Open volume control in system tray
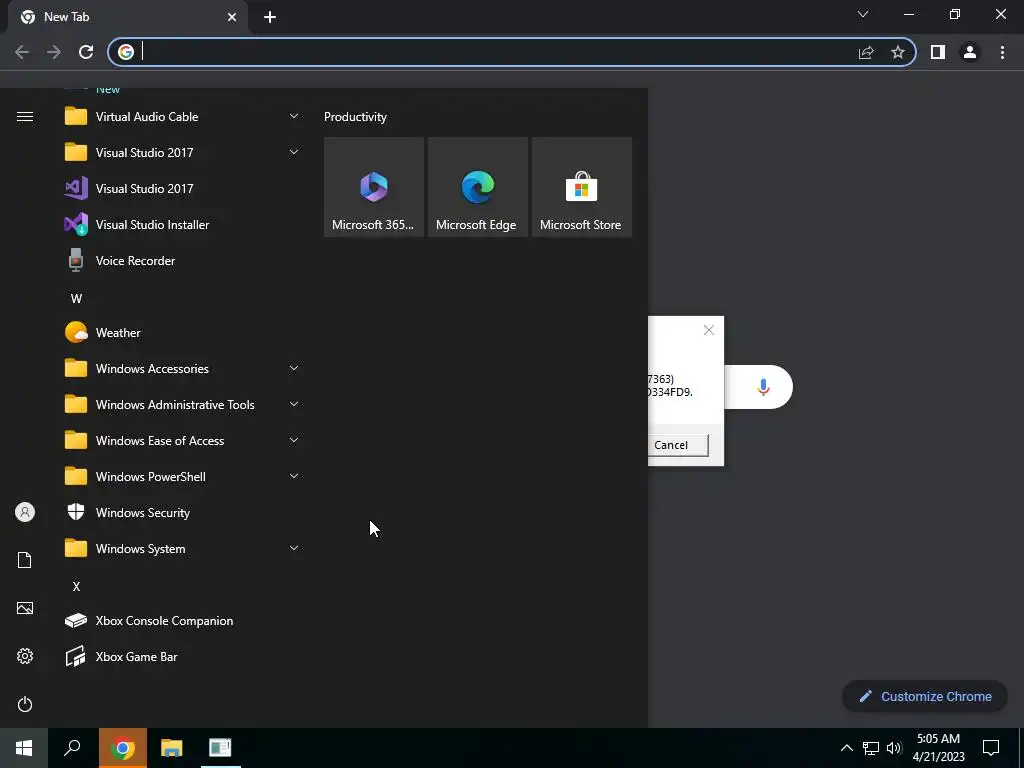 [894, 748]
